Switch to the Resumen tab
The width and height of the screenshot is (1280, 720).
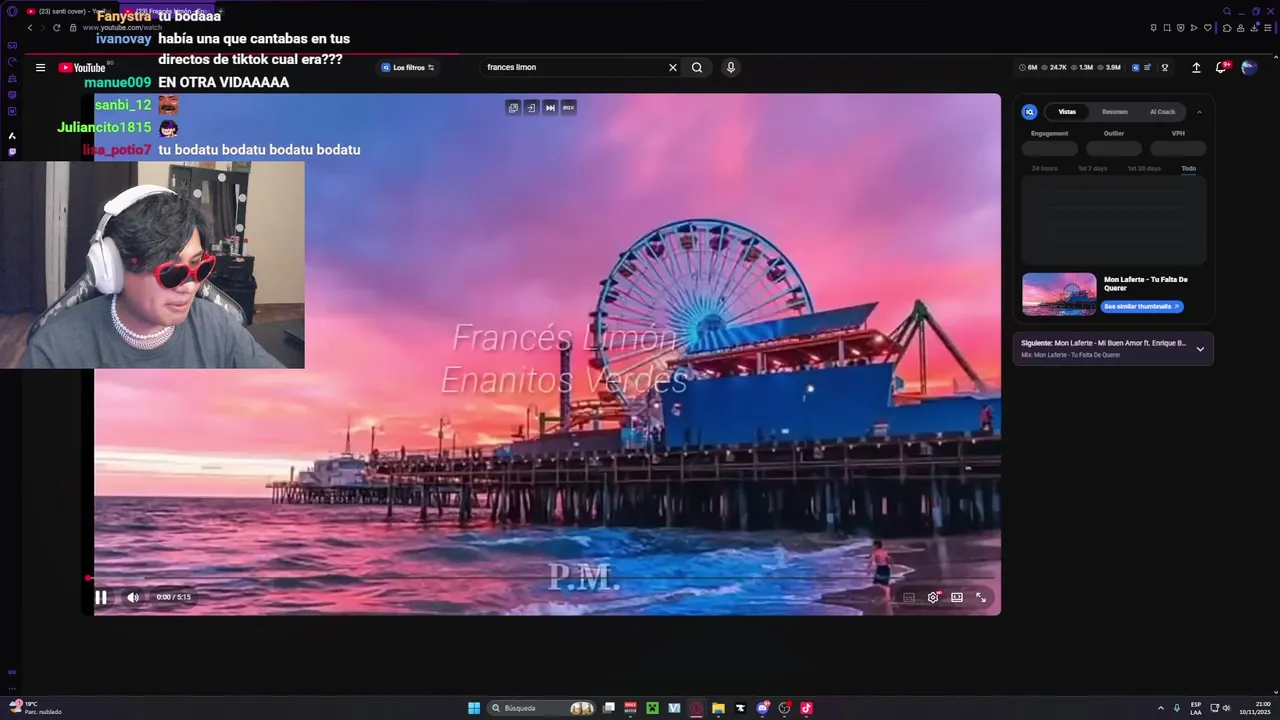pyautogui.click(x=1115, y=112)
